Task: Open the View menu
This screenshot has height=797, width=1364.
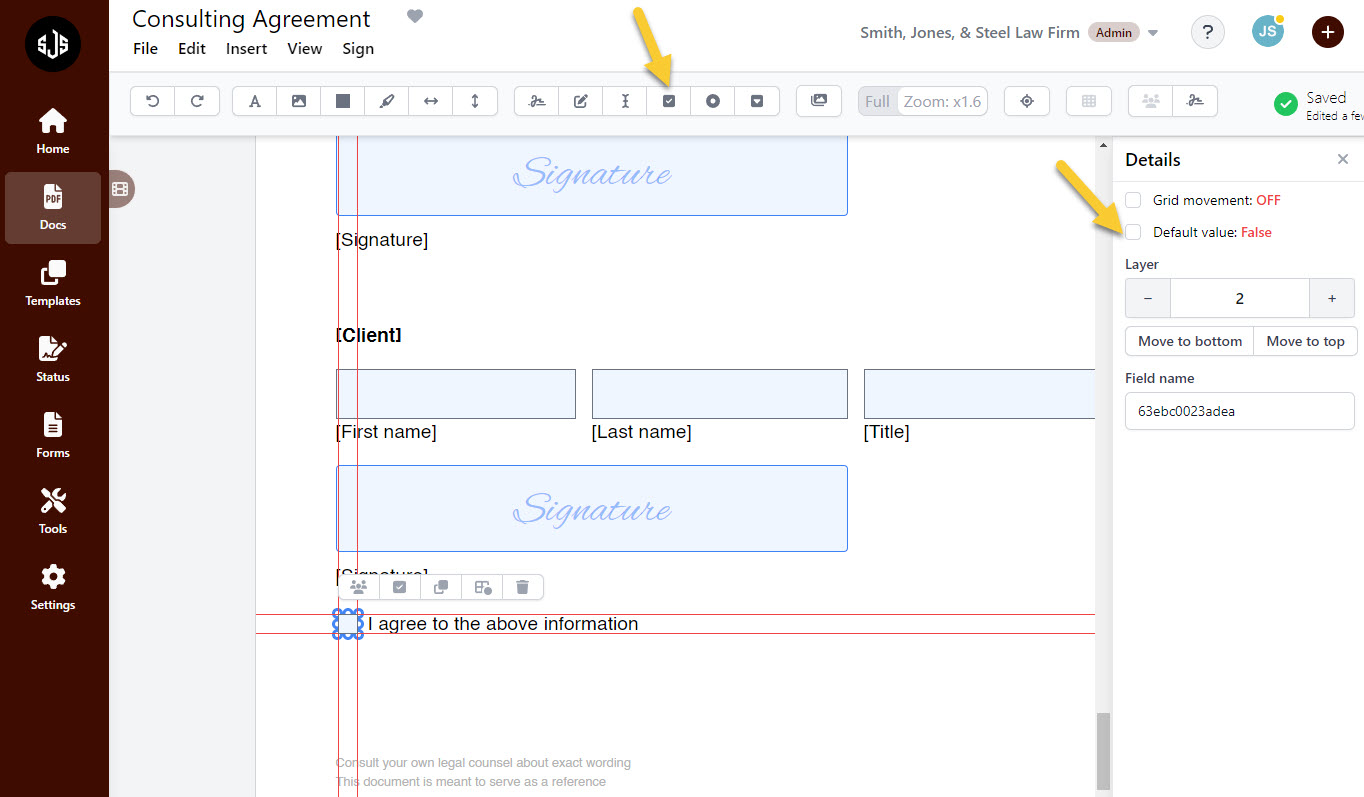Action: (305, 48)
